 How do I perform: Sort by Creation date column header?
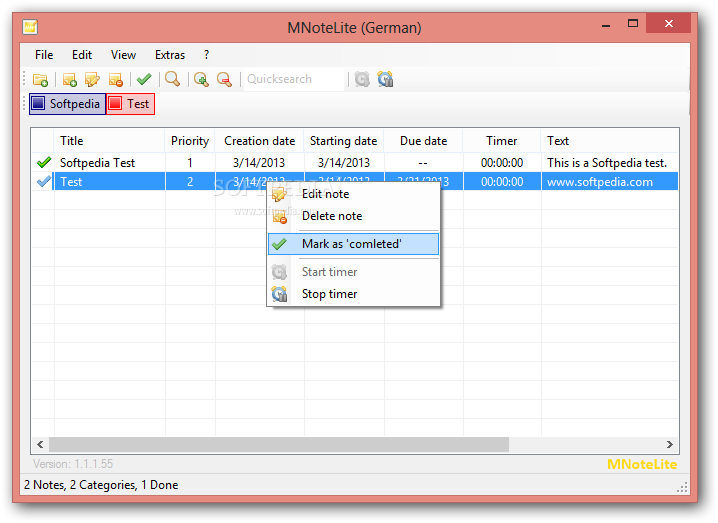(260, 141)
